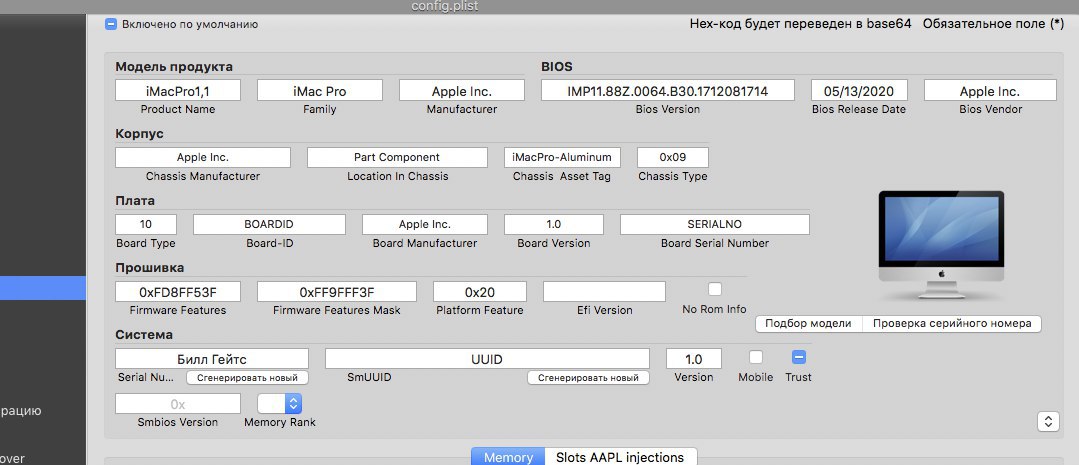Click the Подбор модели button

point(809,323)
